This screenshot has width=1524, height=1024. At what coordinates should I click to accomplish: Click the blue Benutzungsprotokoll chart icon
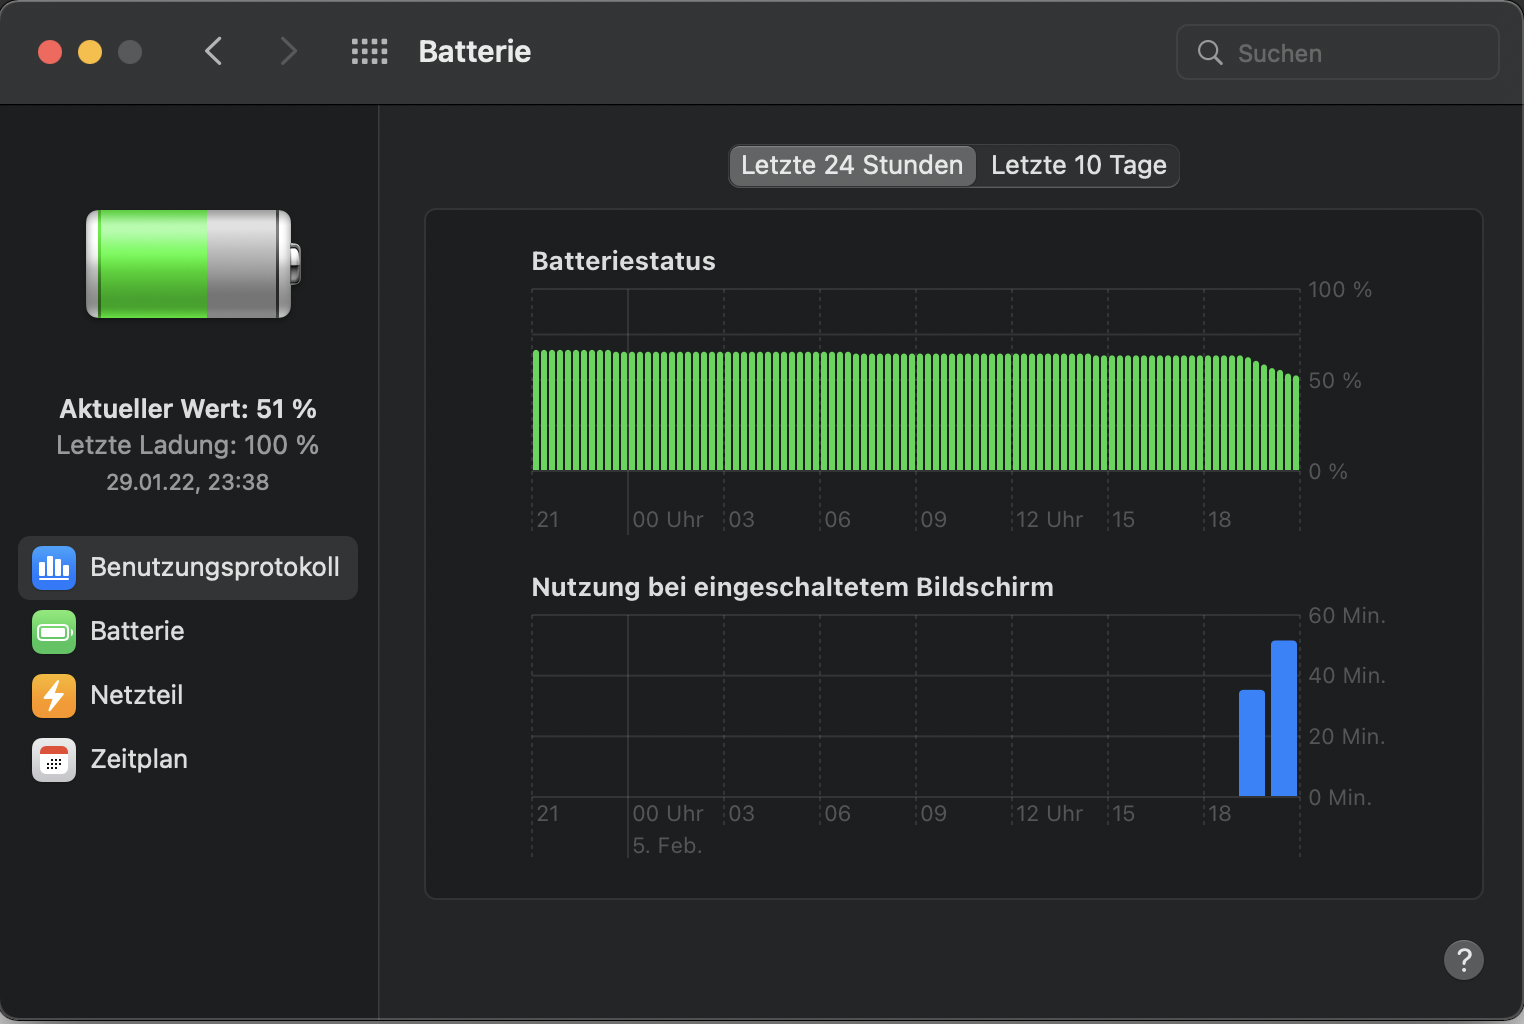point(54,568)
